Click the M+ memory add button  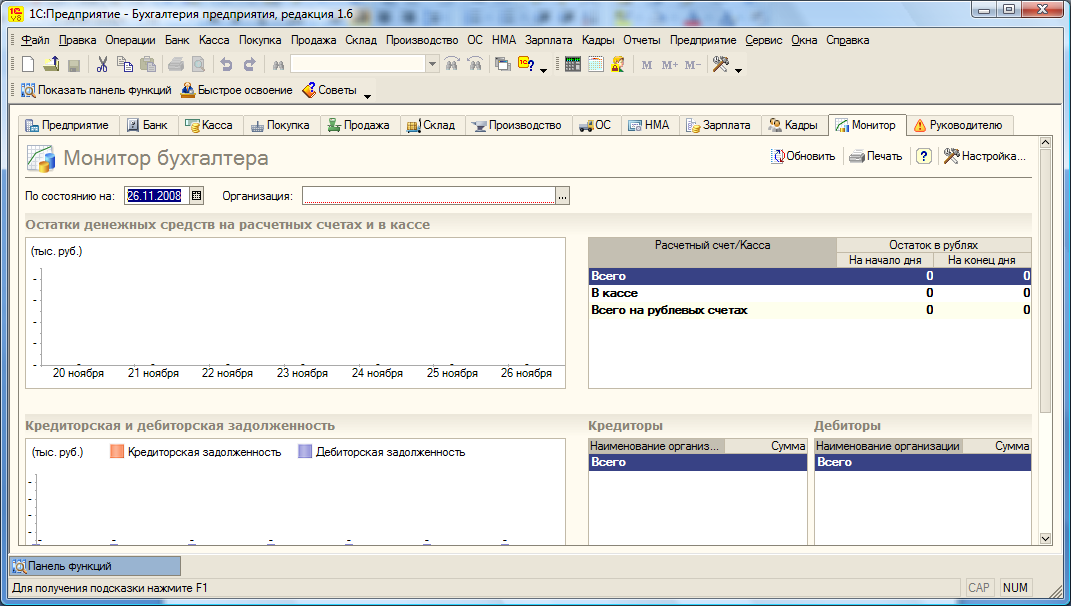point(670,65)
